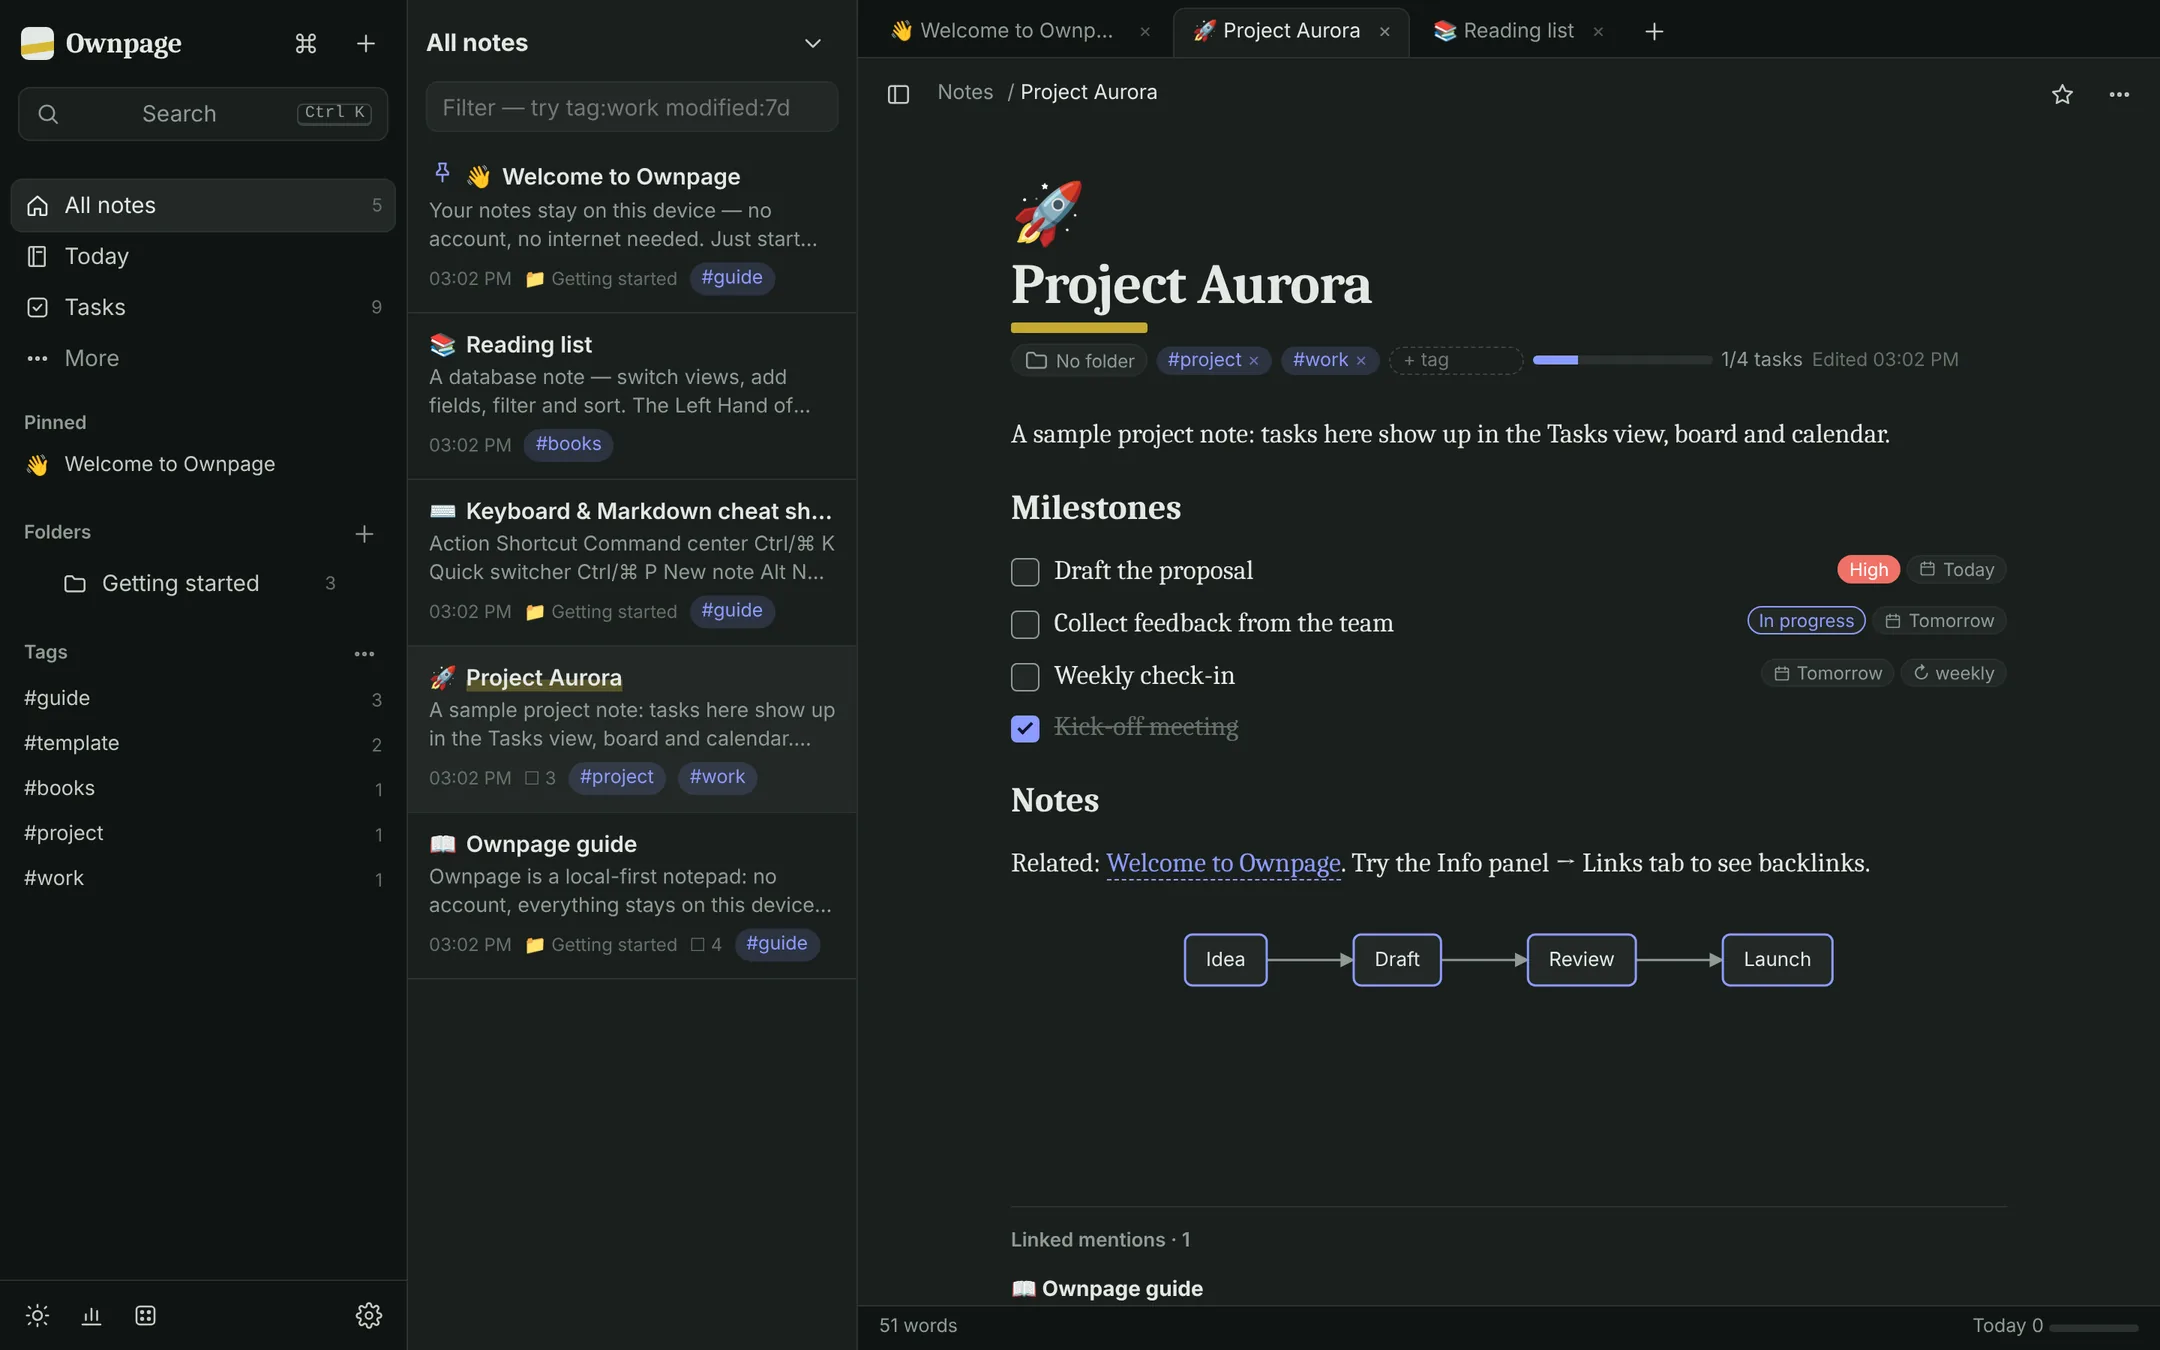
Task: Open the In progress status chip
Action: click(x=1806, y=620)
